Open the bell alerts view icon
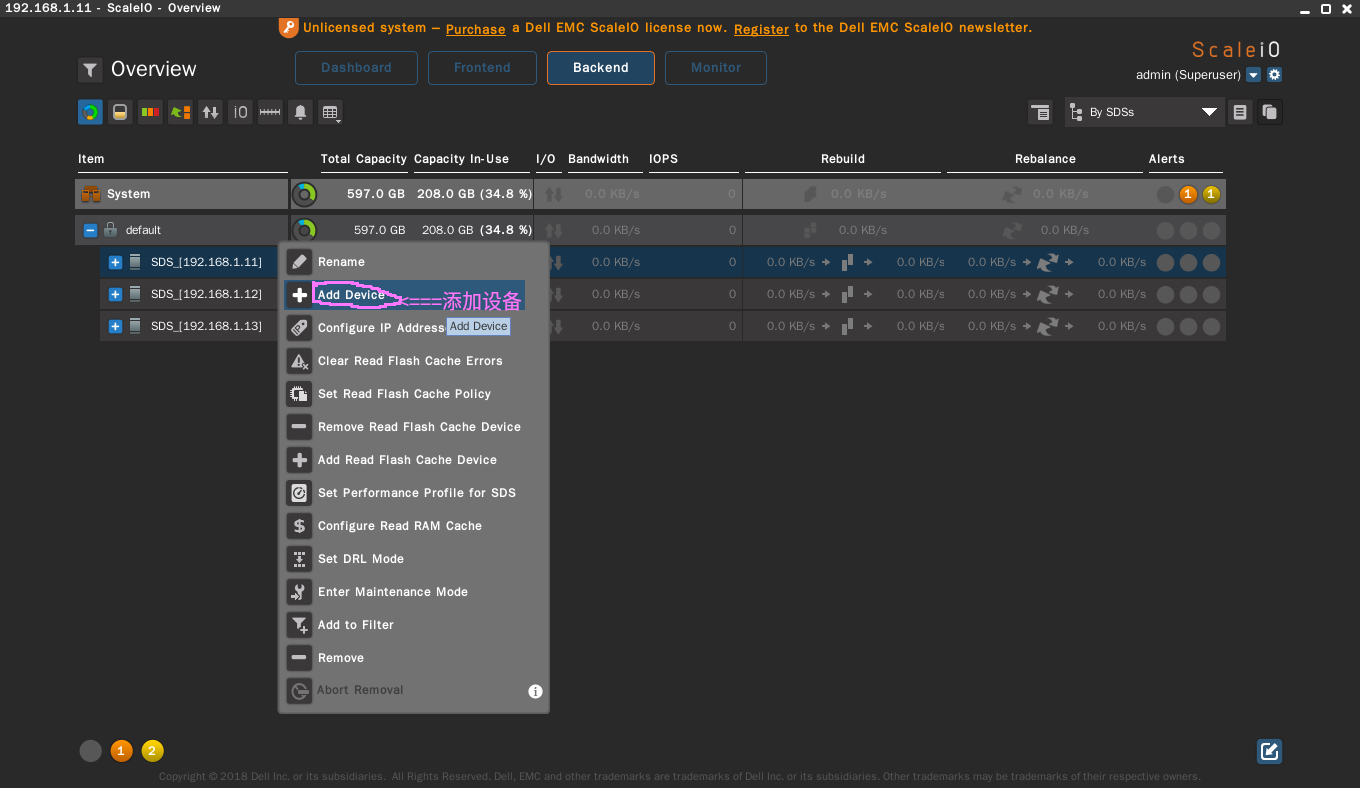 tap(300, 112)
